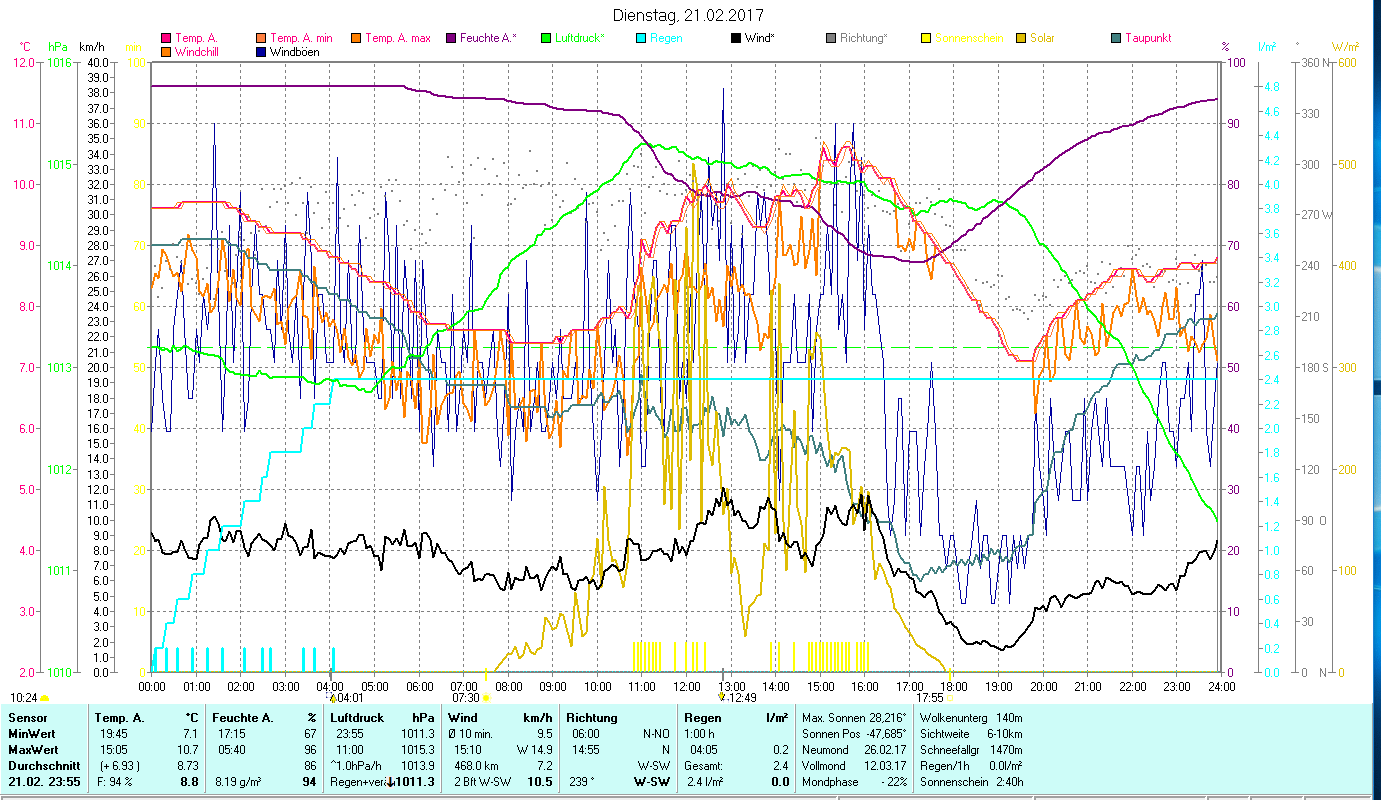This screenshot has width=1381, height=800.
Task: Click the gray Richtung legend swatch
Action: pos(830,39)
